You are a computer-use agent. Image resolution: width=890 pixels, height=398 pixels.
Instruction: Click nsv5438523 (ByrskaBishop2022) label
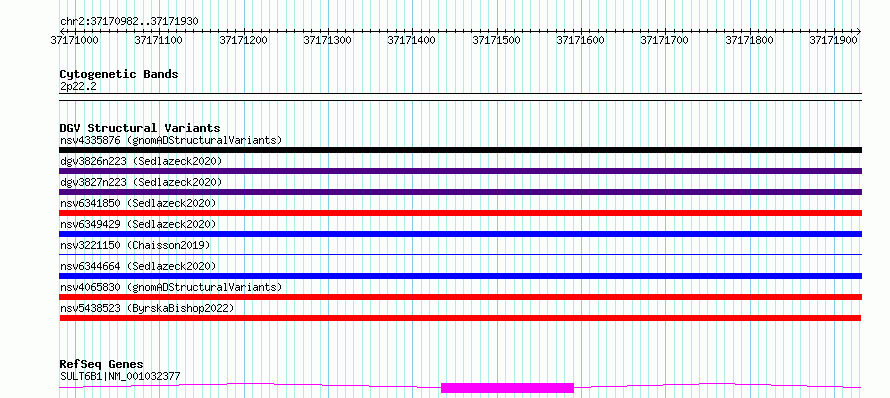[147, 308]
